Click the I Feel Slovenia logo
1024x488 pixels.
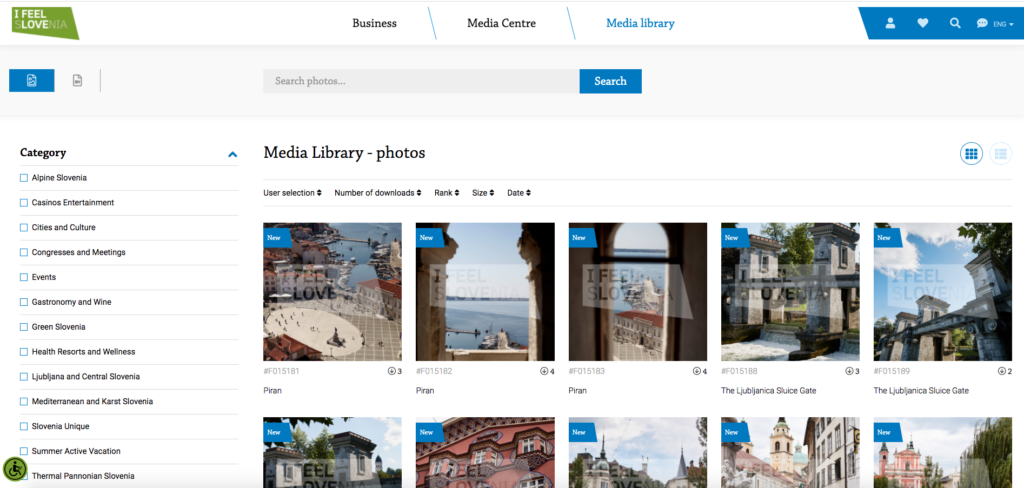[x=45, y=23]
